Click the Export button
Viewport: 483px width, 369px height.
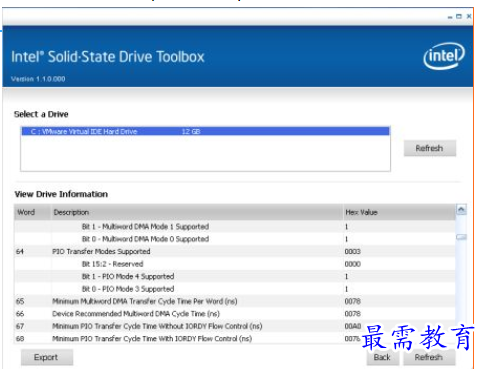[47, 357]
